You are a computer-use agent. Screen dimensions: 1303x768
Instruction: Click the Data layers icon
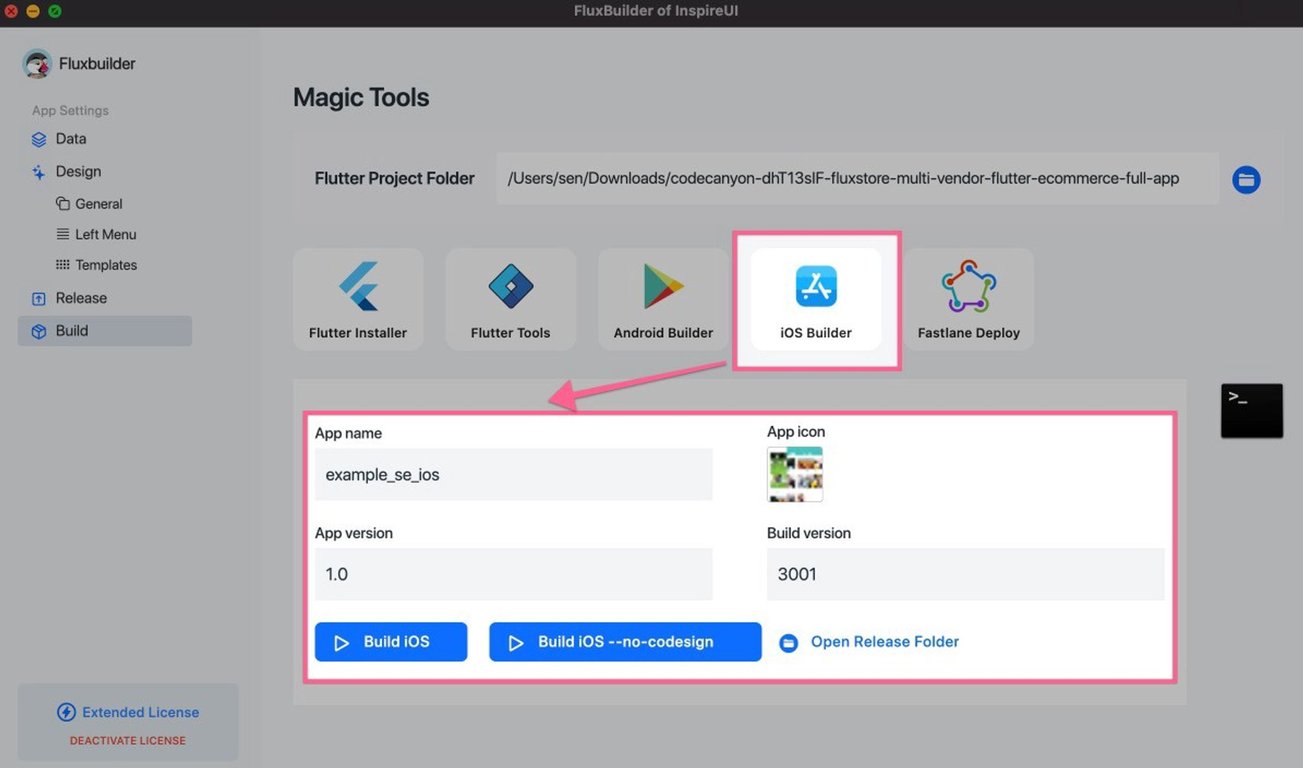pos(39,140)
